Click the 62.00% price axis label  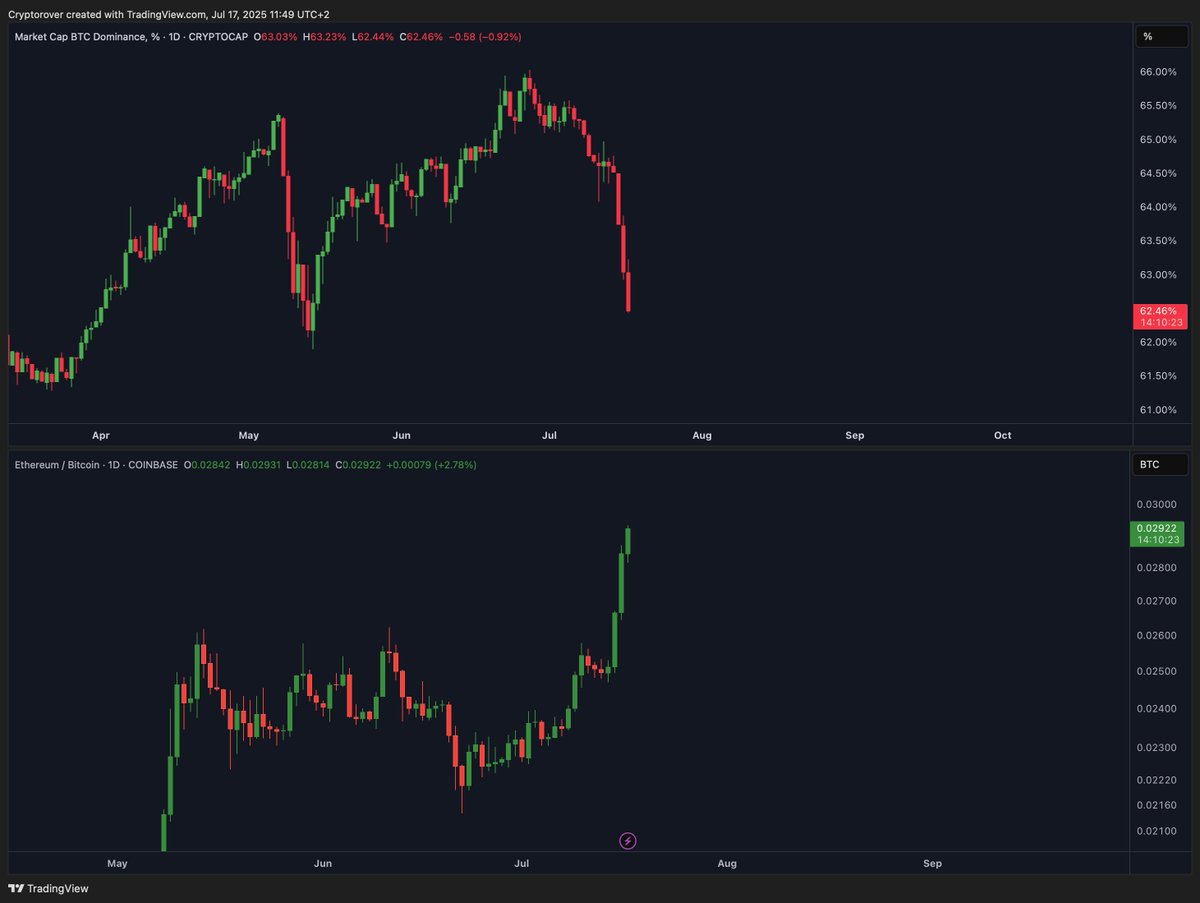(x=1157, y=343)
